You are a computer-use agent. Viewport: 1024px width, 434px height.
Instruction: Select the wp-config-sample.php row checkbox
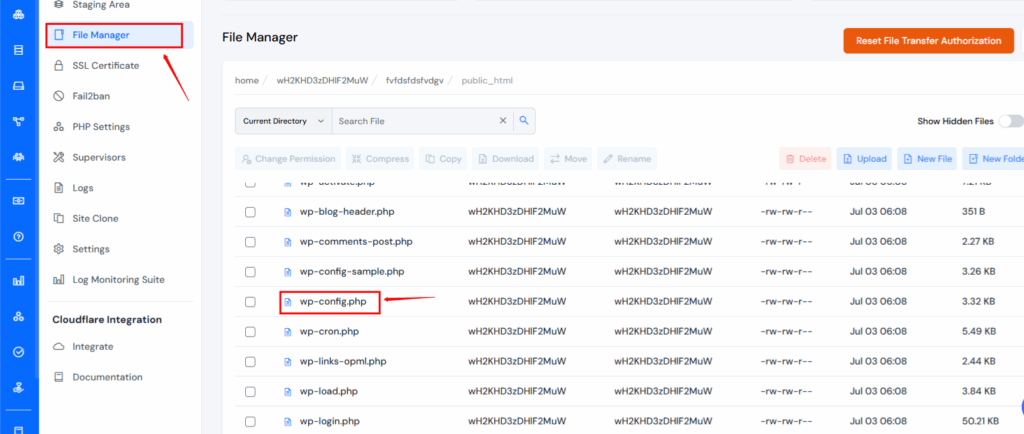[250, 271]
